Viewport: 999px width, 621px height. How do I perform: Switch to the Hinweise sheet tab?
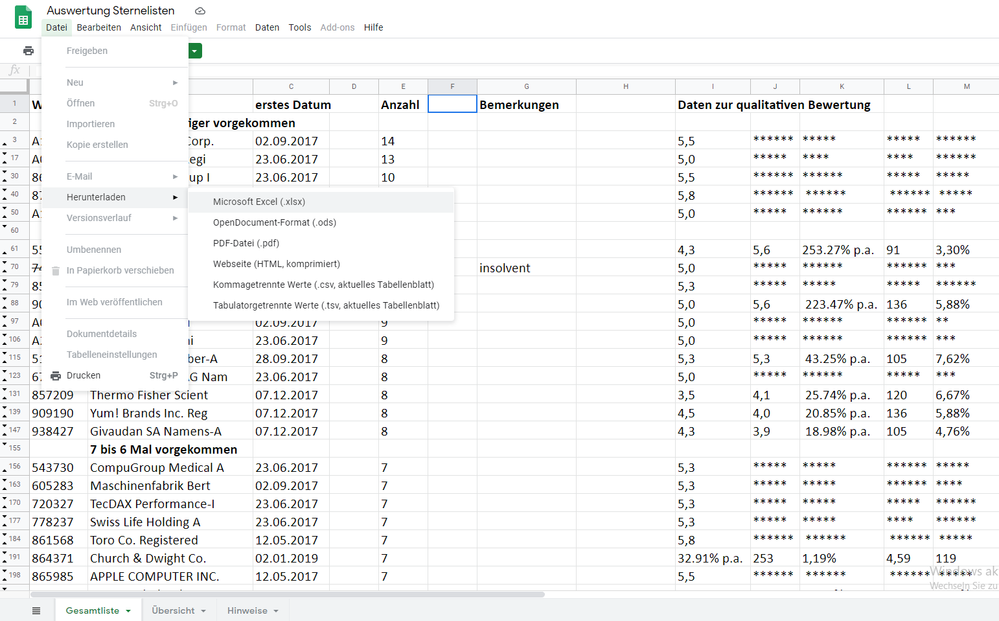246,610
